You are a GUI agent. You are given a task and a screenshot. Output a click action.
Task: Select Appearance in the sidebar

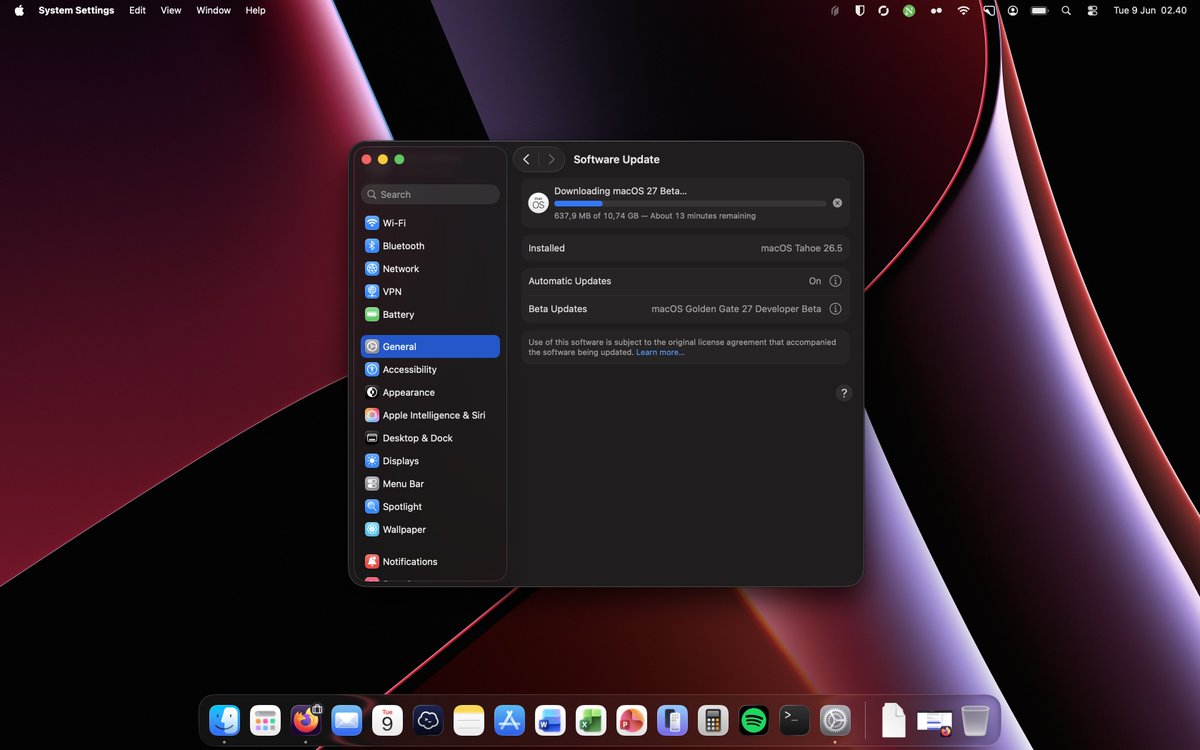430,393
